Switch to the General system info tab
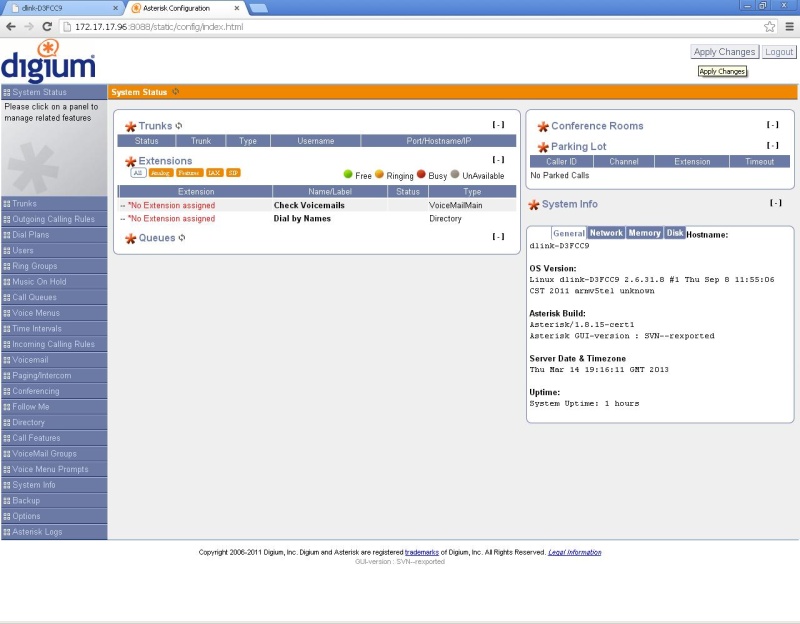The height and width of the screenshot is (624, 800). pos(569,233)
